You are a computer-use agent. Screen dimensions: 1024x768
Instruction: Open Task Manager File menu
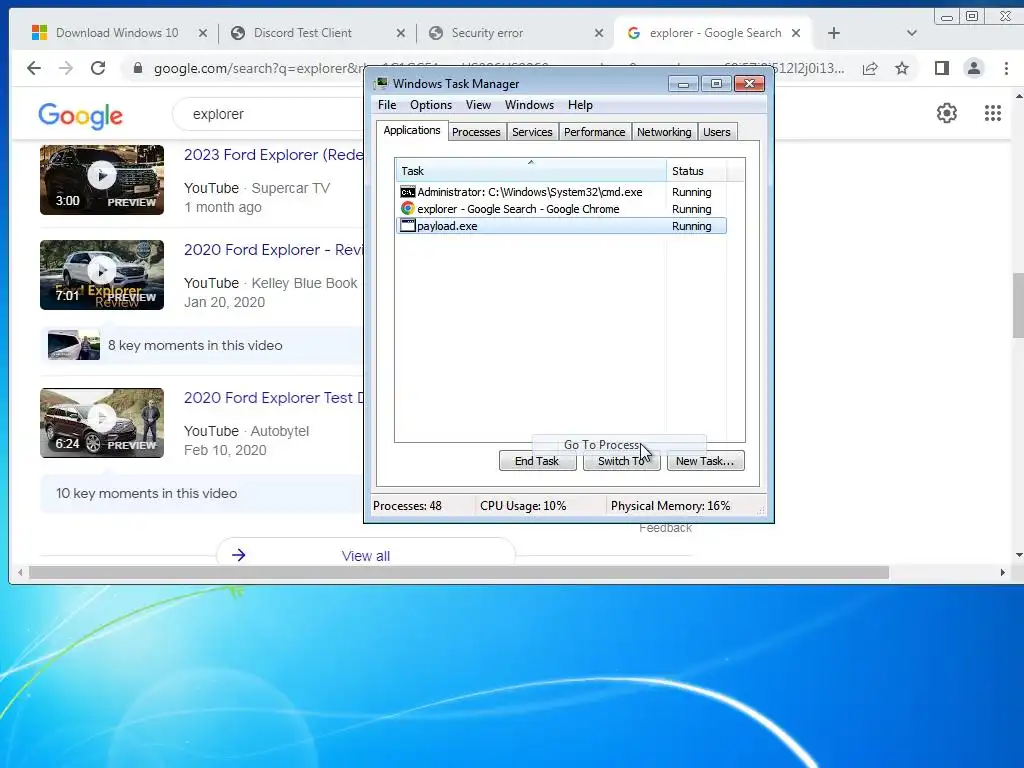(x=387, y=105)
